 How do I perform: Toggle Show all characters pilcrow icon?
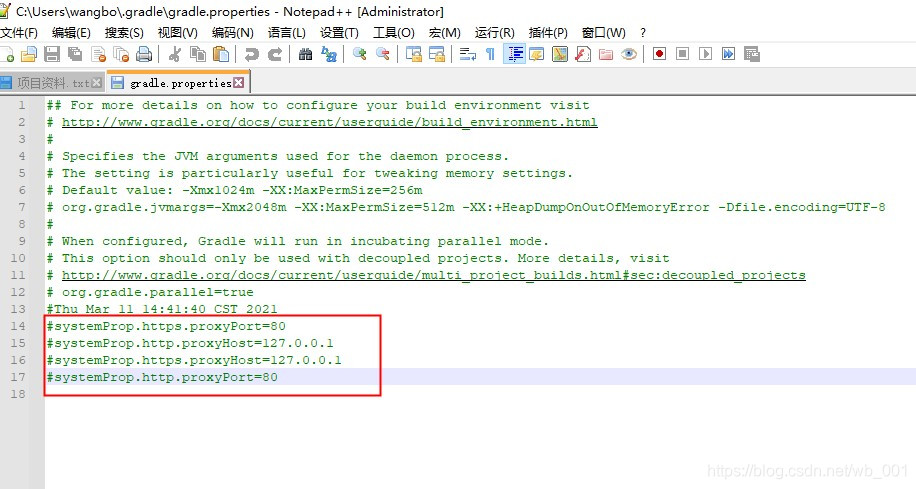490,54
